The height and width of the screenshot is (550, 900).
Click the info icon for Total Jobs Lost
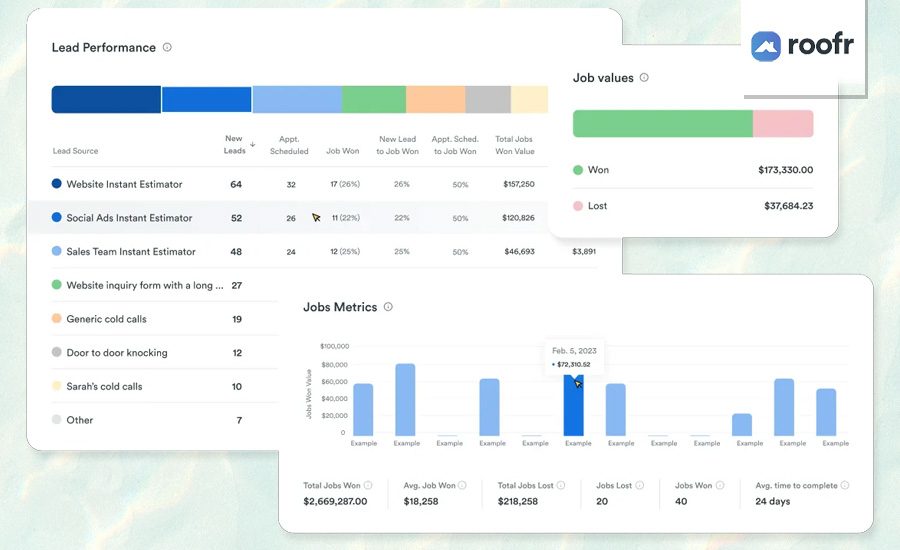point(561,485)
